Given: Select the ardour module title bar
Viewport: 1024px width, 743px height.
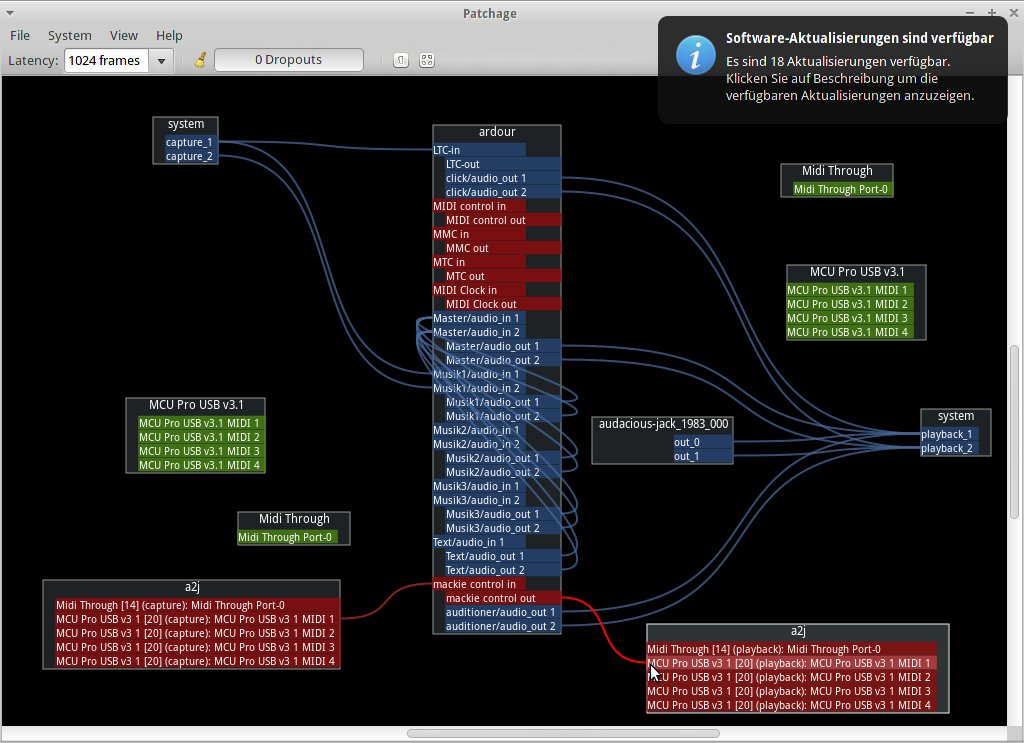Looking at the screenshot, I should click(496, 132).
